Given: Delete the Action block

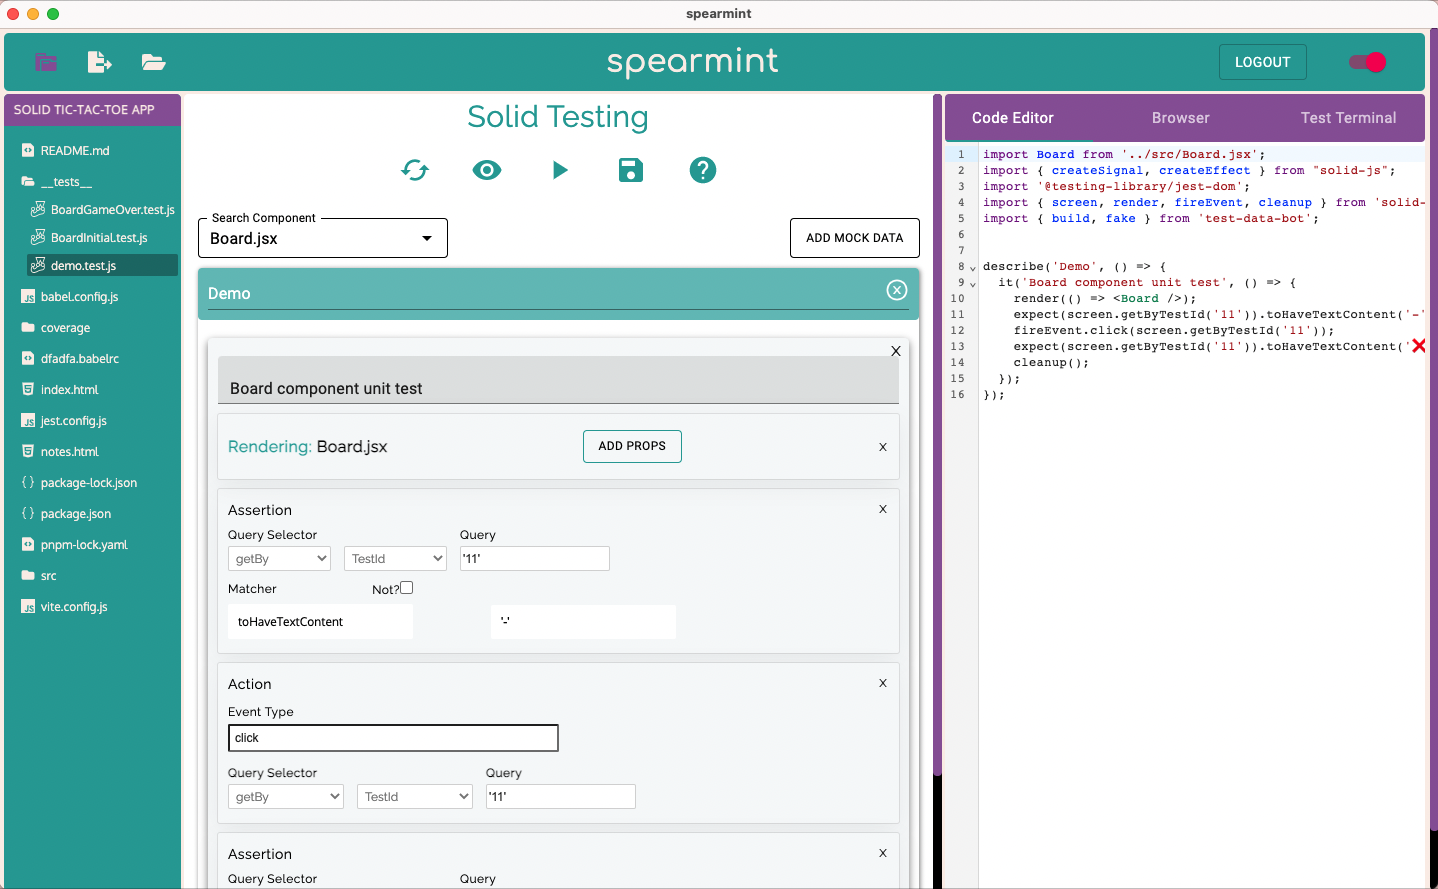Looking at the screenshot, I should click(x=883, y=683).
